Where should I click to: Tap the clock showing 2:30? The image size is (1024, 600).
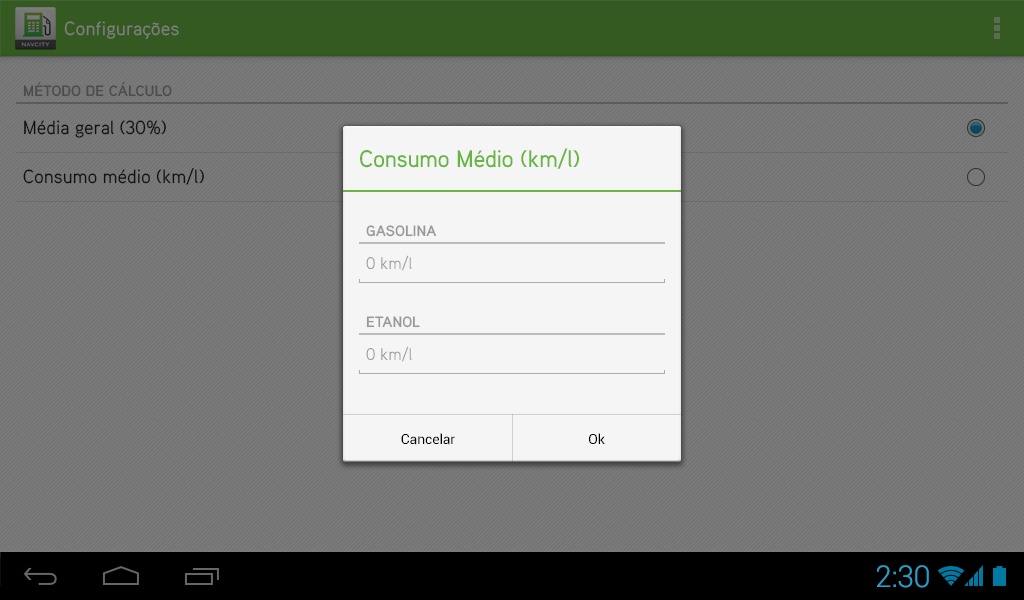coord(902,576)
